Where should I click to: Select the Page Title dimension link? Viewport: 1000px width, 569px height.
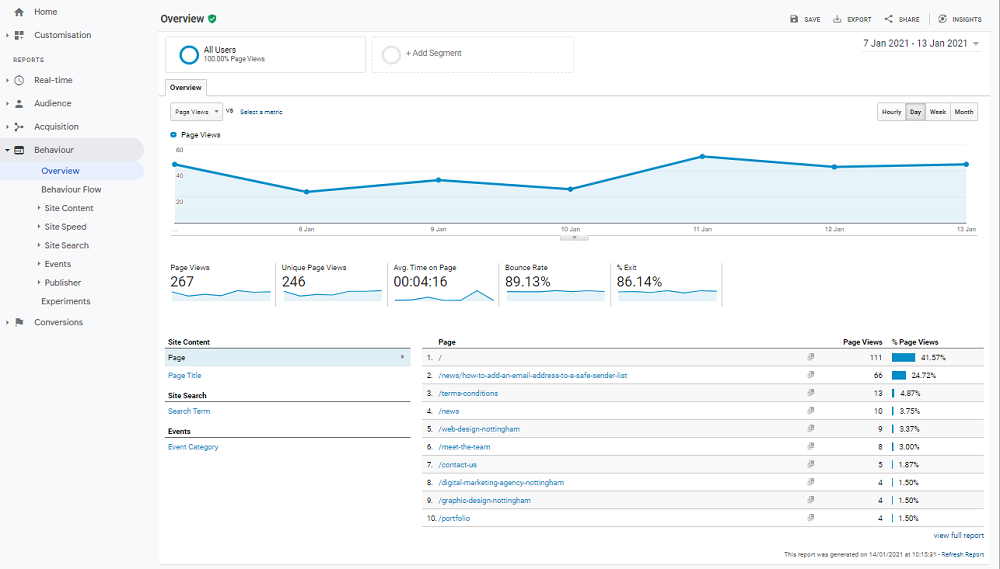tap(184, 376)
